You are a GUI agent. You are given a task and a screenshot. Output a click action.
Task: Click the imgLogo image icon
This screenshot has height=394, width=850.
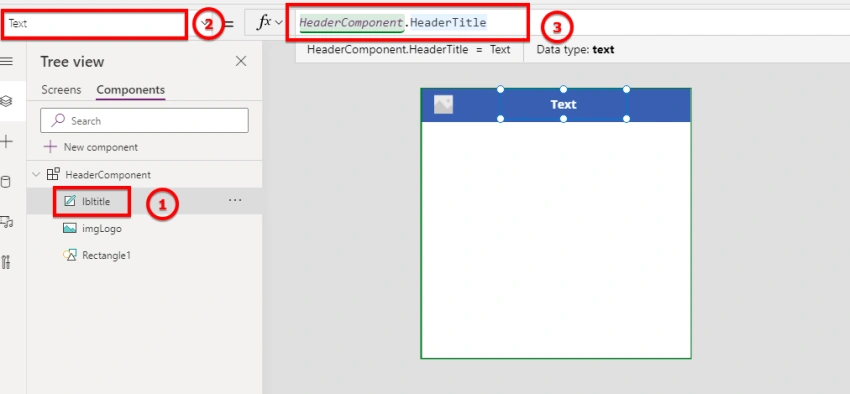[x=69, y=229]
